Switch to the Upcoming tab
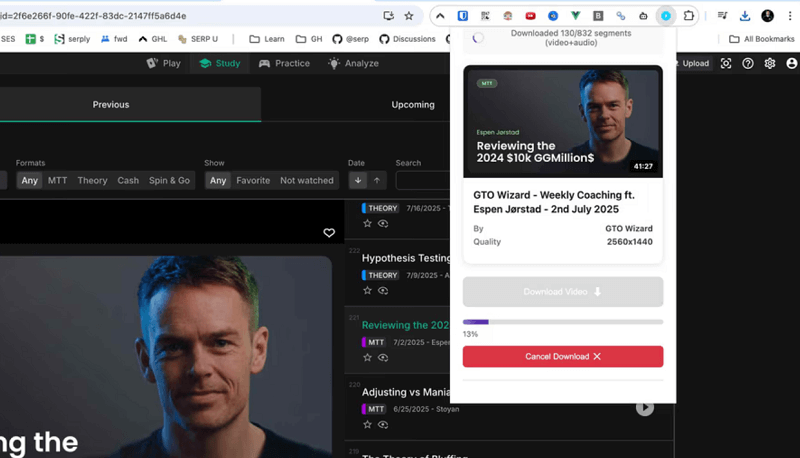 [x=413, y=105]
